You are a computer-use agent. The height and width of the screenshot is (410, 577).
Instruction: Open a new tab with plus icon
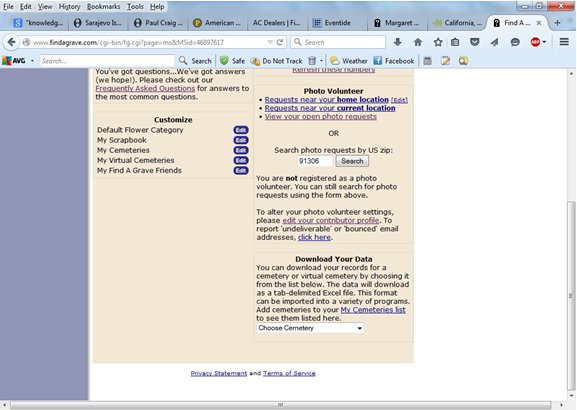(x=557, y=23)
